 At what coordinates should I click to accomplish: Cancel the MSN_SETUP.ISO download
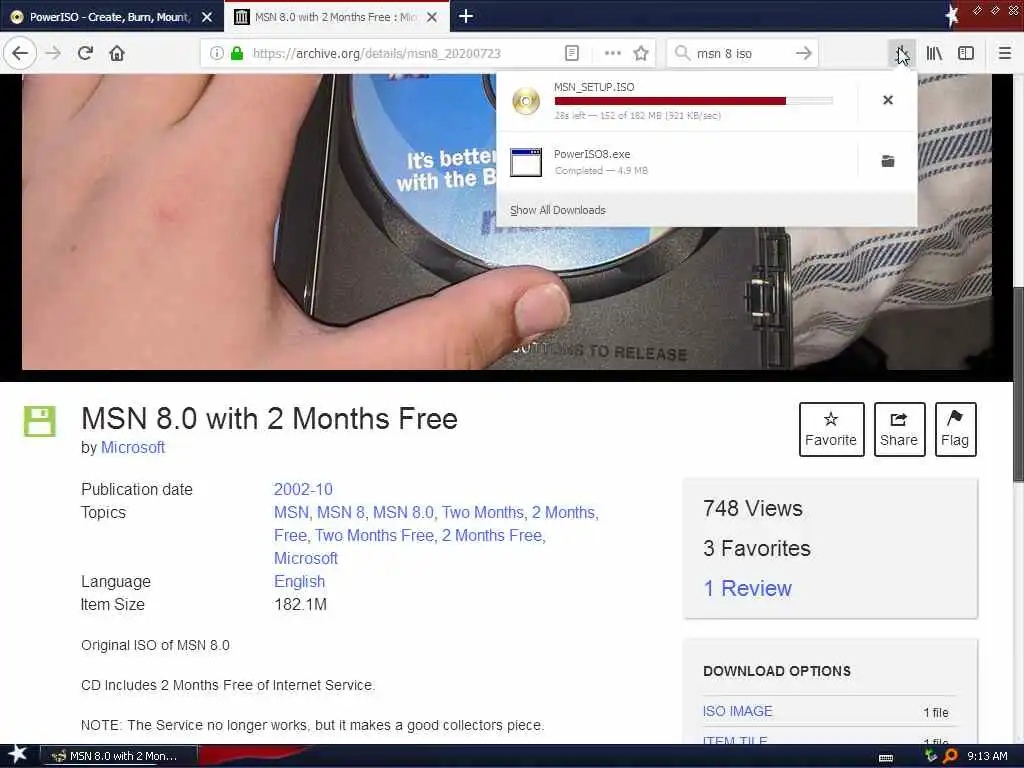tap(888, 100)
